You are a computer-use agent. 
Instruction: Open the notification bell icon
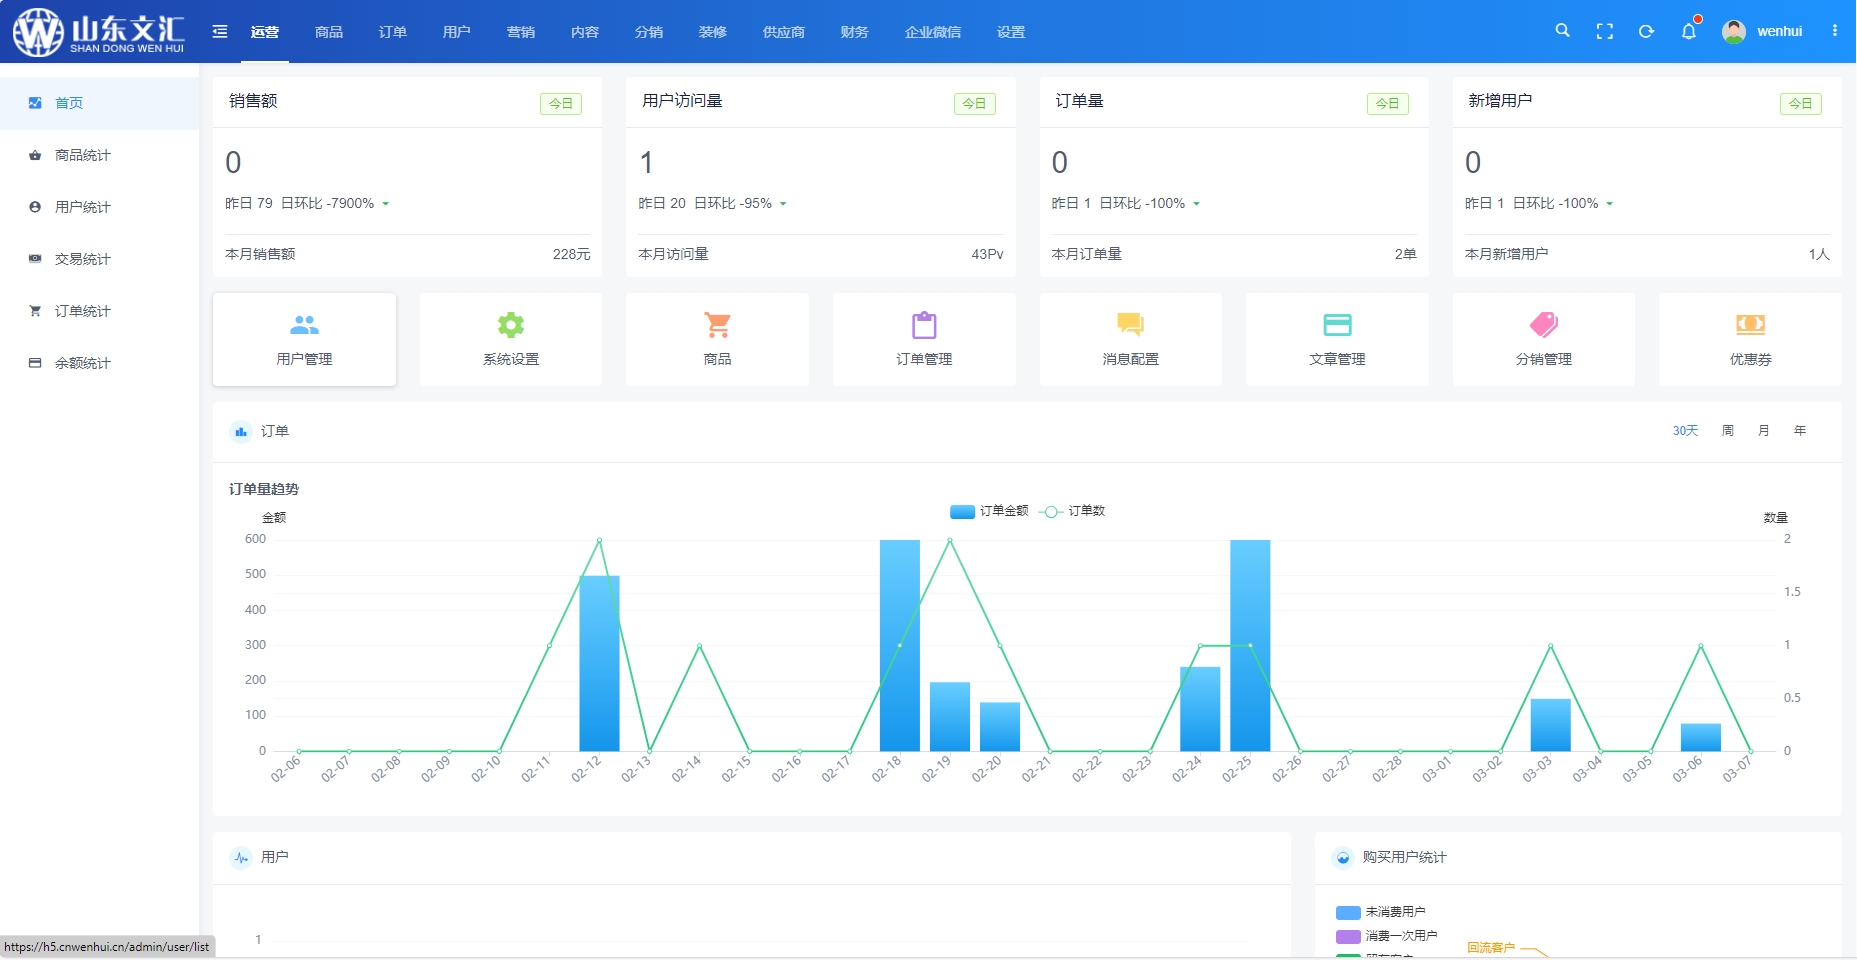1689,31
